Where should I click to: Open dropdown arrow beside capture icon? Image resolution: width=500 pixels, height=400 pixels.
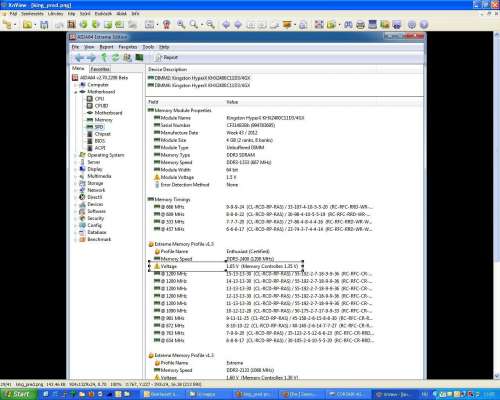click(157, 25)
